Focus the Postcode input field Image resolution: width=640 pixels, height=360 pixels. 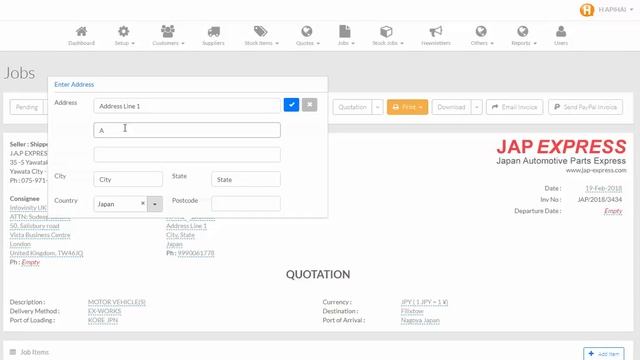(x=246, y=204)
